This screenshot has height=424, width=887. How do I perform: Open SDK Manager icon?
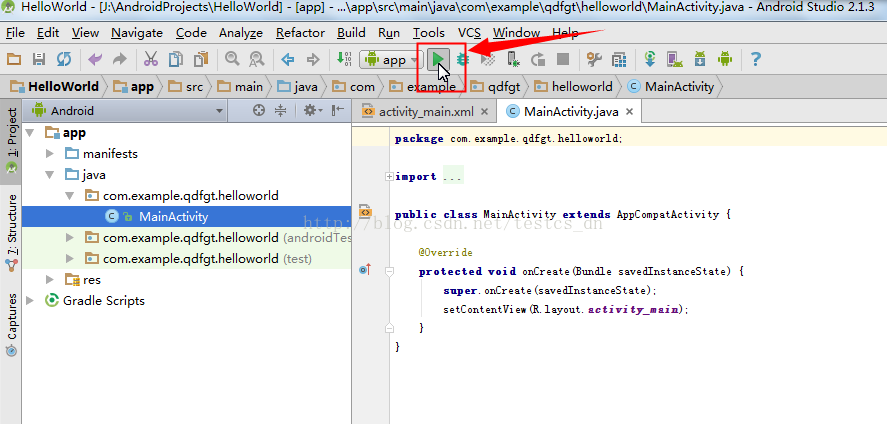(700, 59)
